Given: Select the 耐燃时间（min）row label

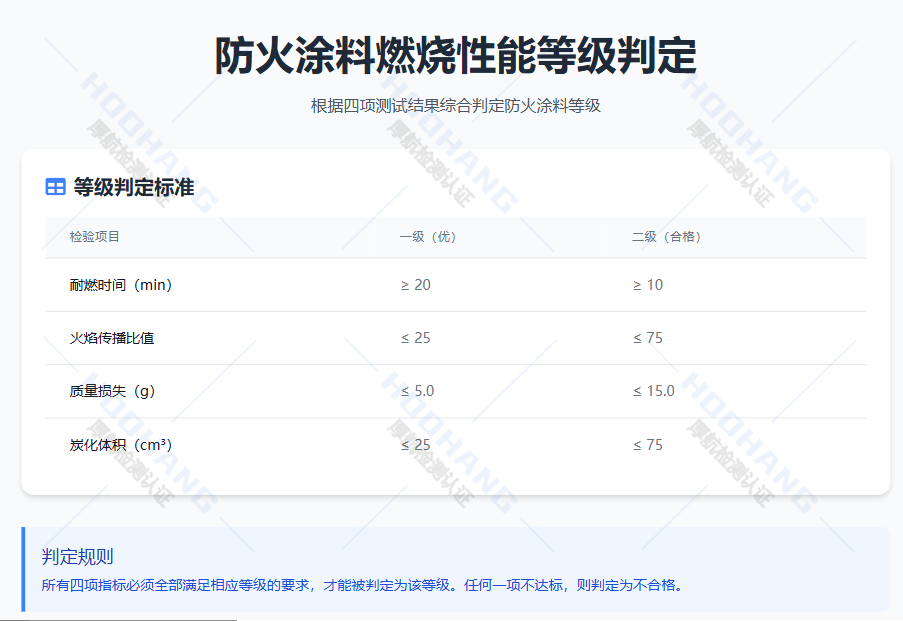Looking at the screenshot, I should click(x=122, y=285).
